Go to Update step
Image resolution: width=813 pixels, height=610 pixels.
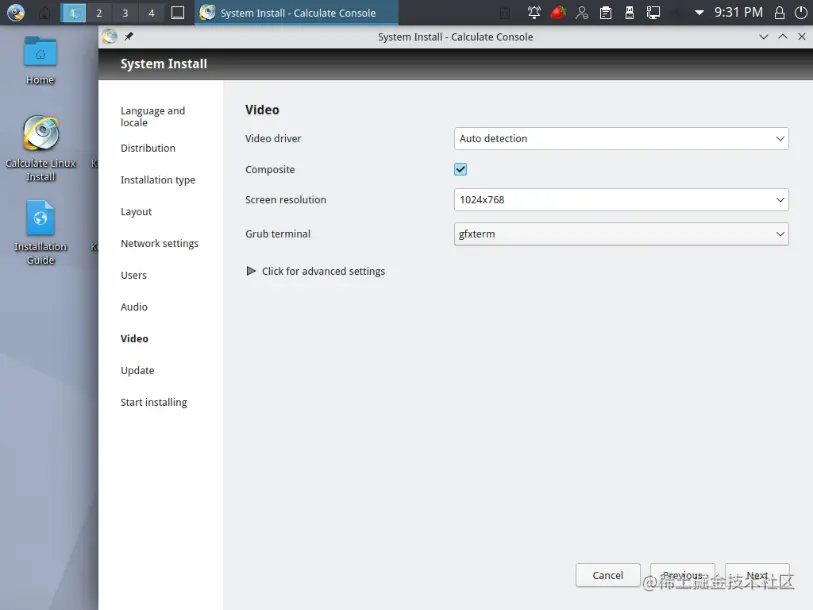tap(137, 370)
